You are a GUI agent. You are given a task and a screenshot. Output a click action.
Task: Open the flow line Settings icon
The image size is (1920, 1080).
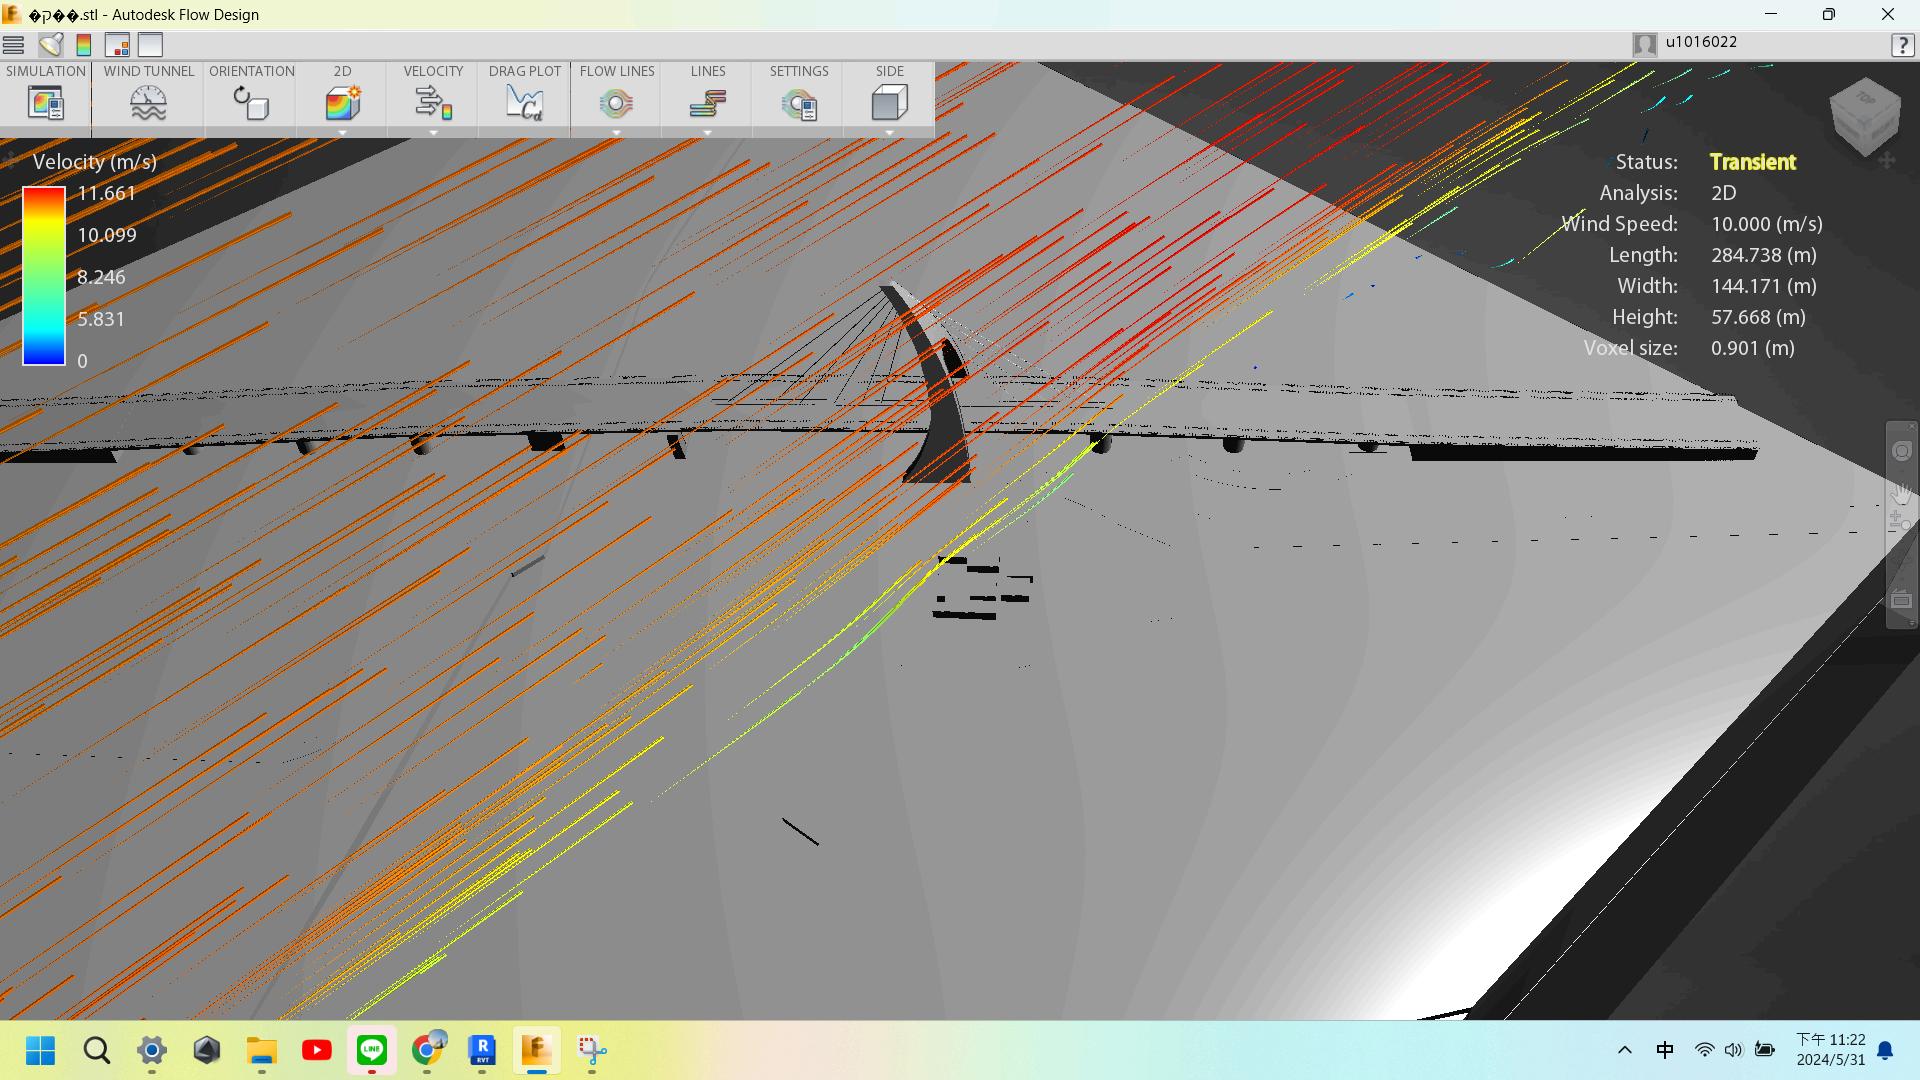(799, 102)
